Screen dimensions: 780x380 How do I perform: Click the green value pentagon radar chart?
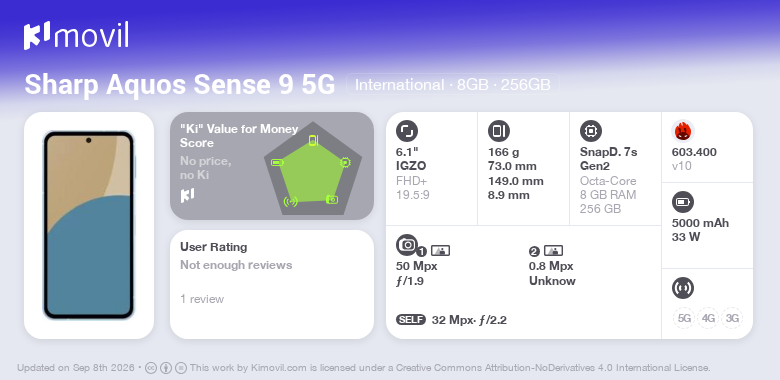[x=312, y=169]
